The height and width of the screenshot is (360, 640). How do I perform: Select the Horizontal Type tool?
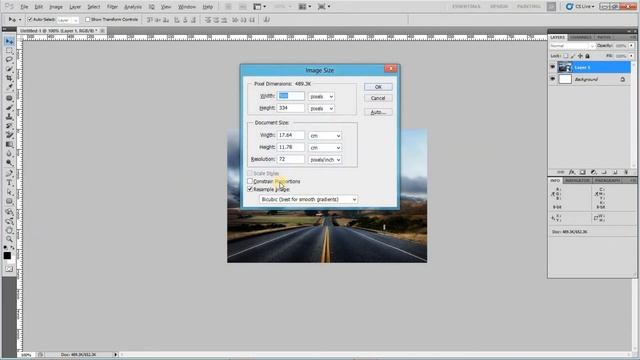(9, 183)
